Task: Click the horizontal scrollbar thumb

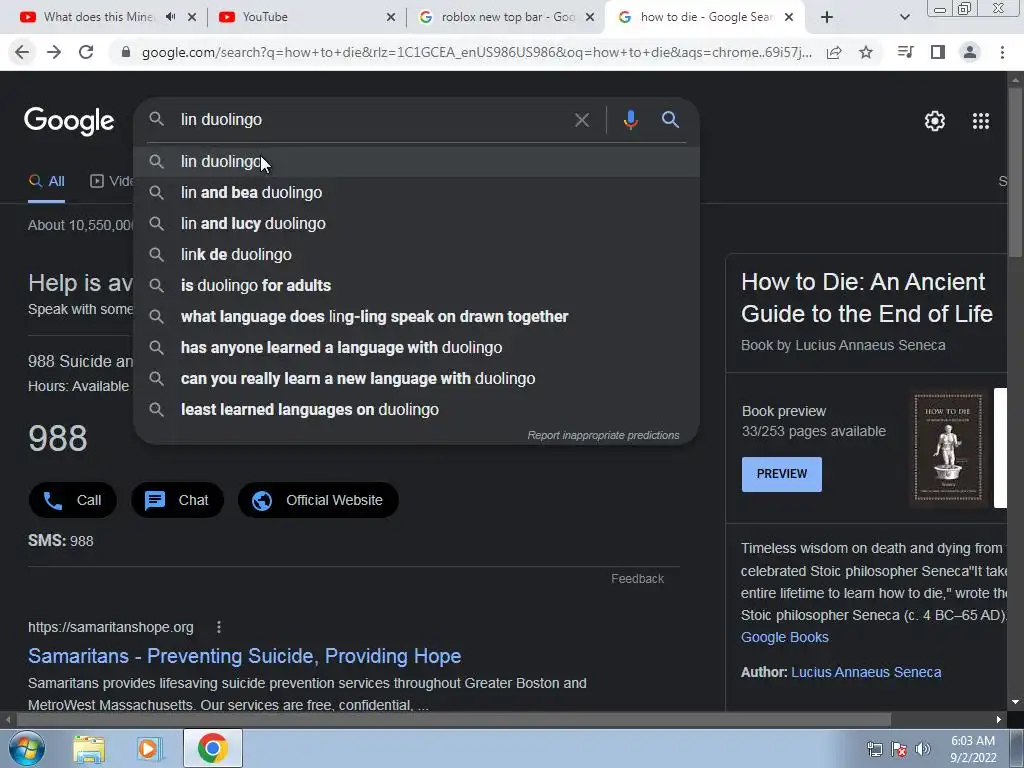Action: pos(454,720)
